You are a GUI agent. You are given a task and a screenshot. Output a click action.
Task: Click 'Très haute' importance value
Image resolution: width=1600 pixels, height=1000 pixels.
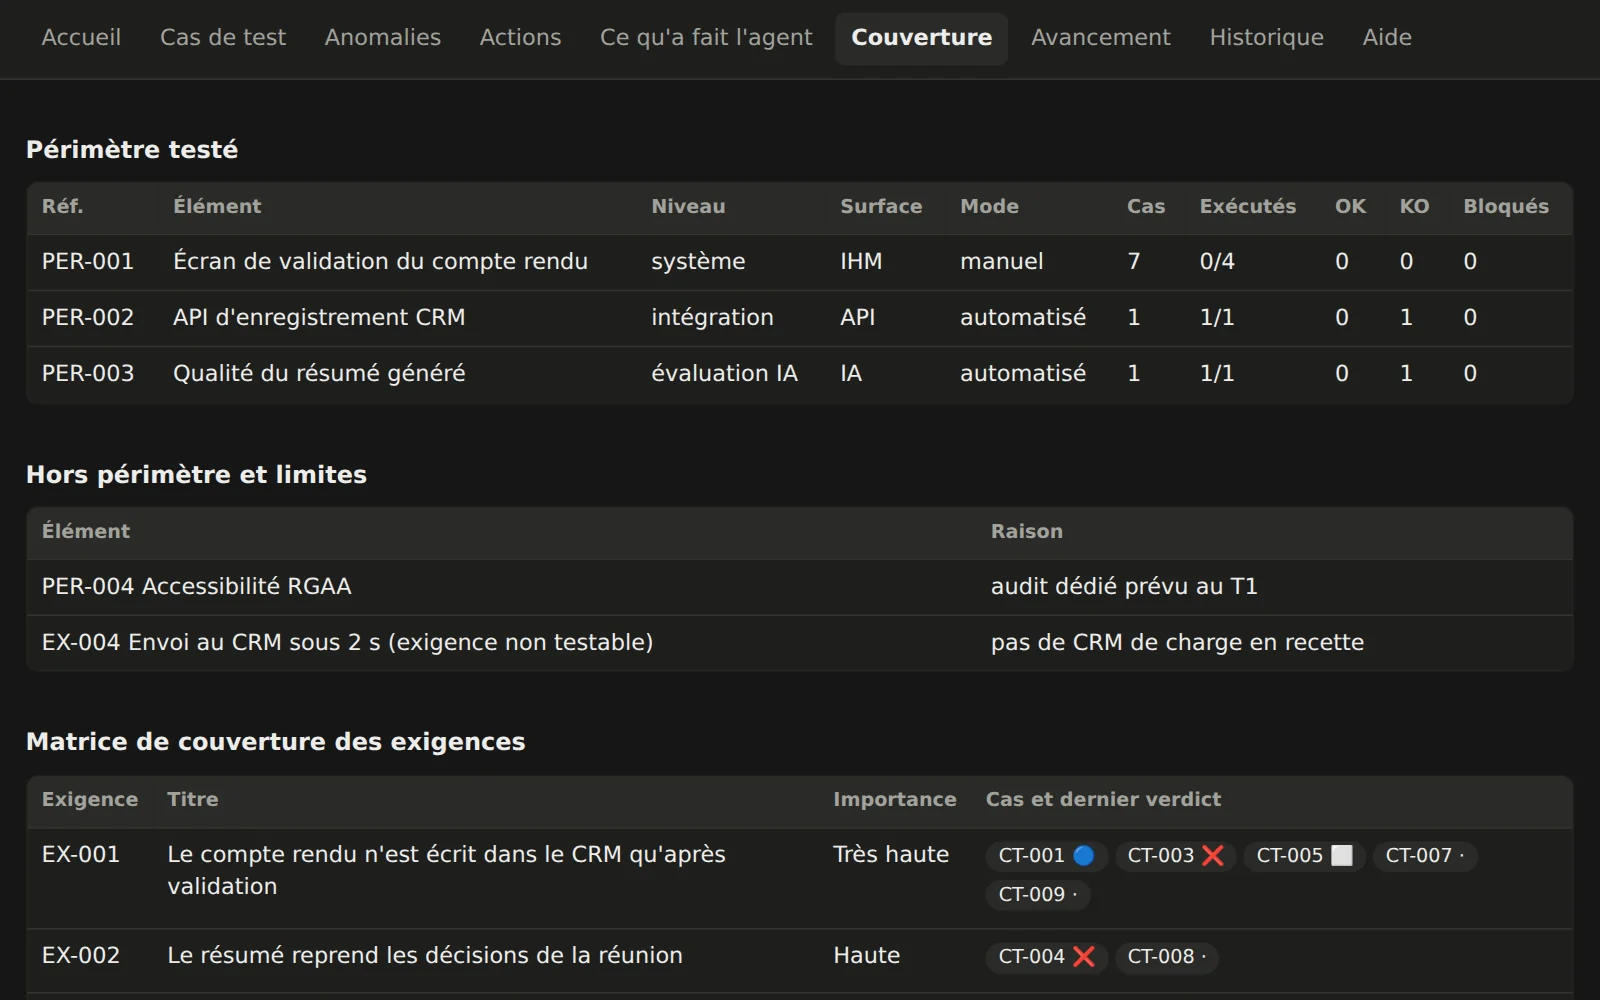click(x=891, y=855)
